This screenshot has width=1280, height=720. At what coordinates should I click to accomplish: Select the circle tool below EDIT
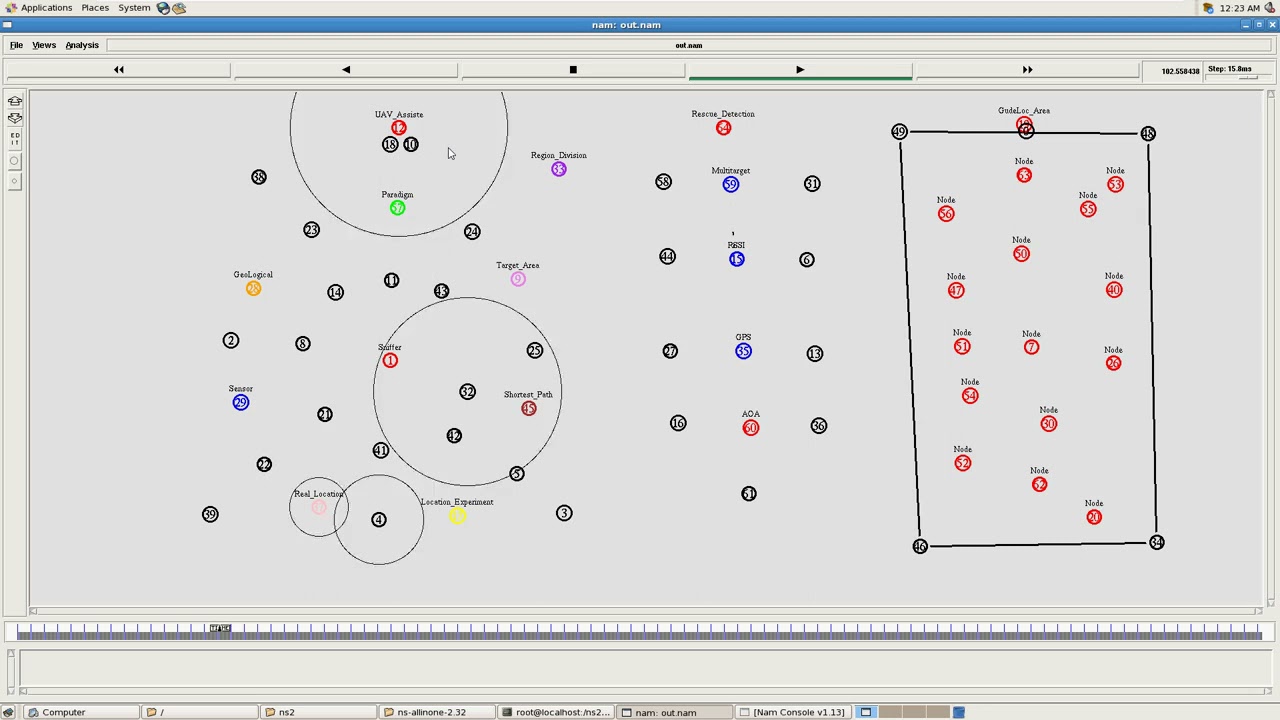click(x=15, y=160)
